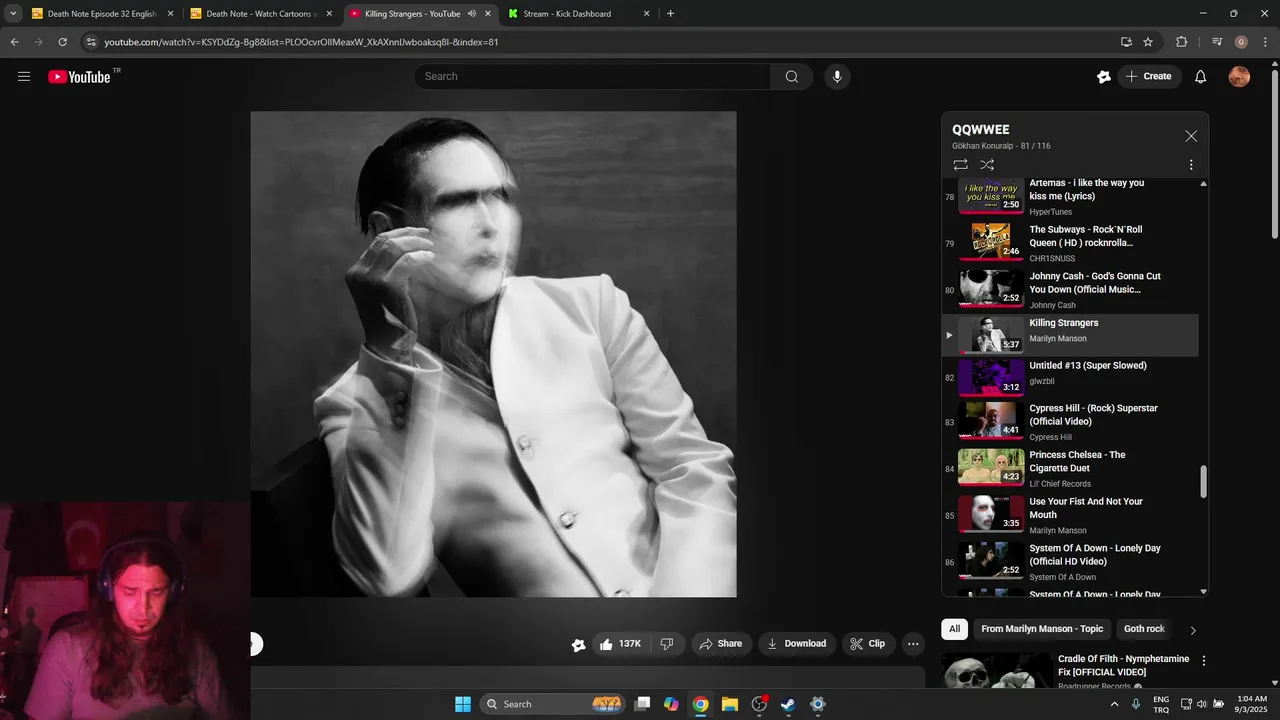View site information icon in address bar
The image size is (1280, 720).
(91, 42)
